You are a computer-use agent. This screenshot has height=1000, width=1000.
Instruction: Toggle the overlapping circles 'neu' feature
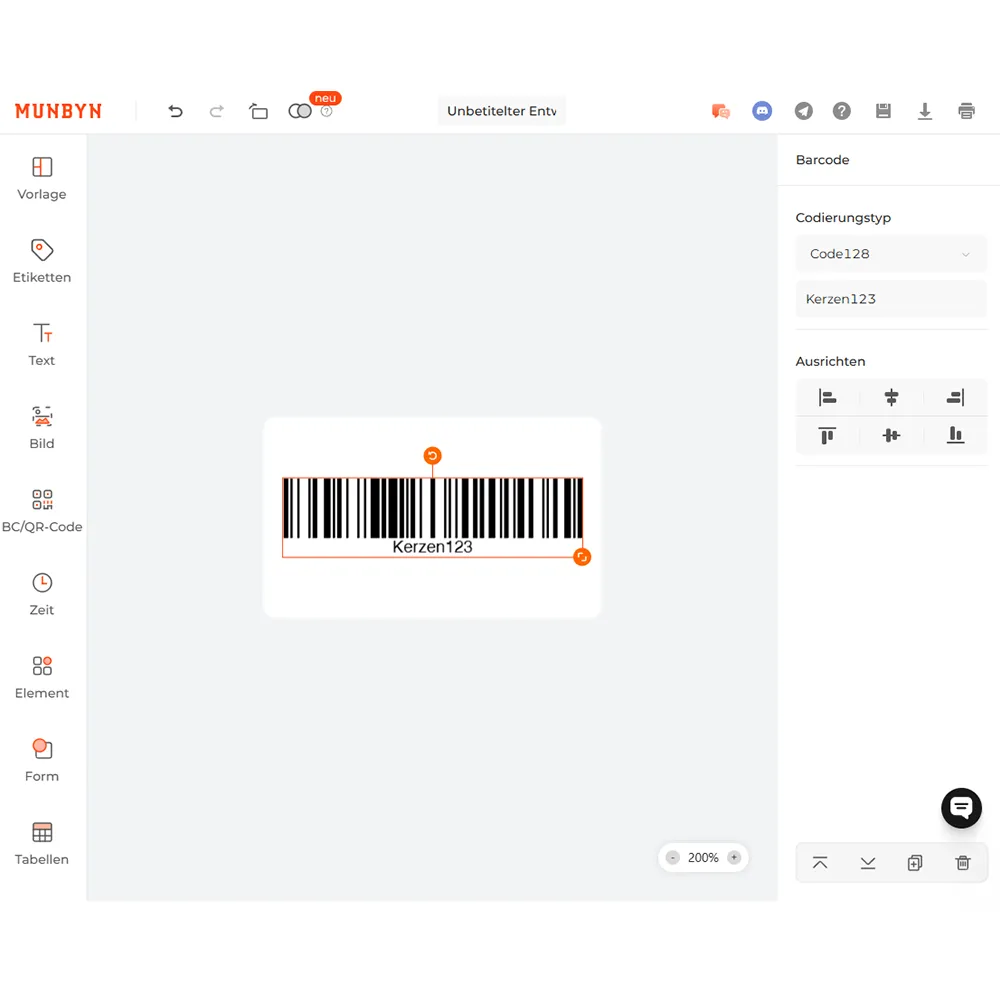point(300,112)
